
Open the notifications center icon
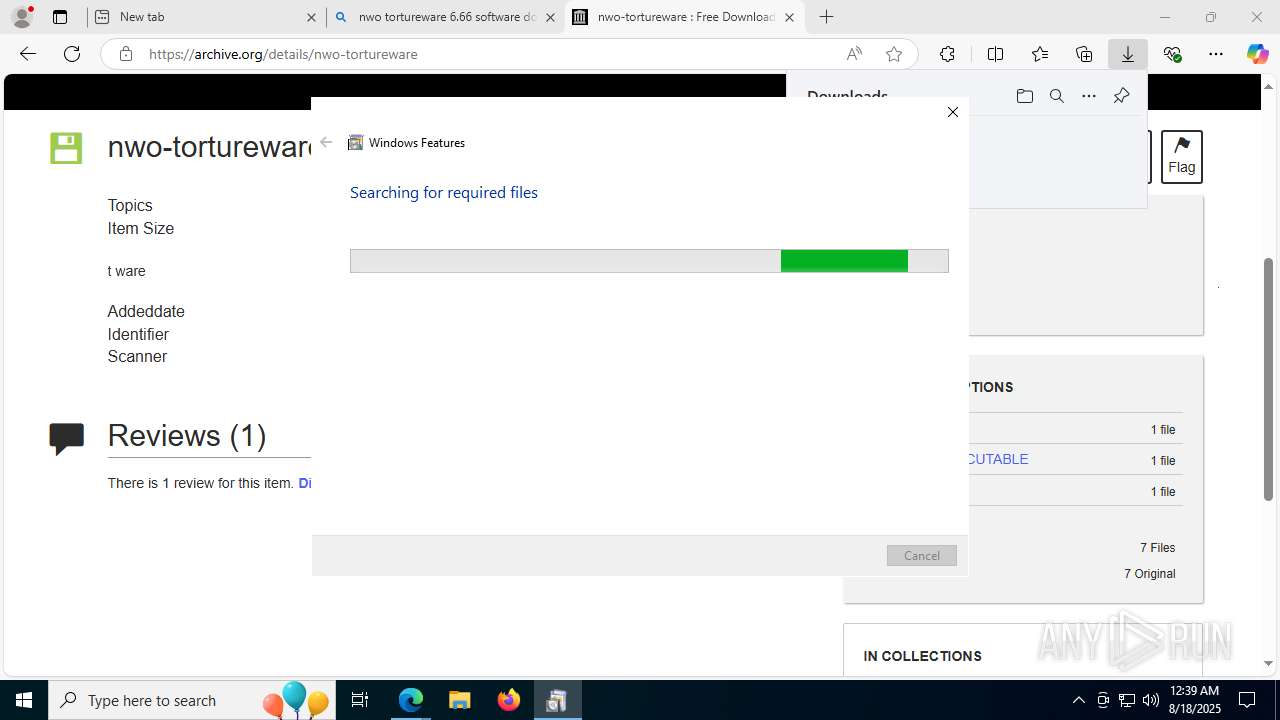1247,700
